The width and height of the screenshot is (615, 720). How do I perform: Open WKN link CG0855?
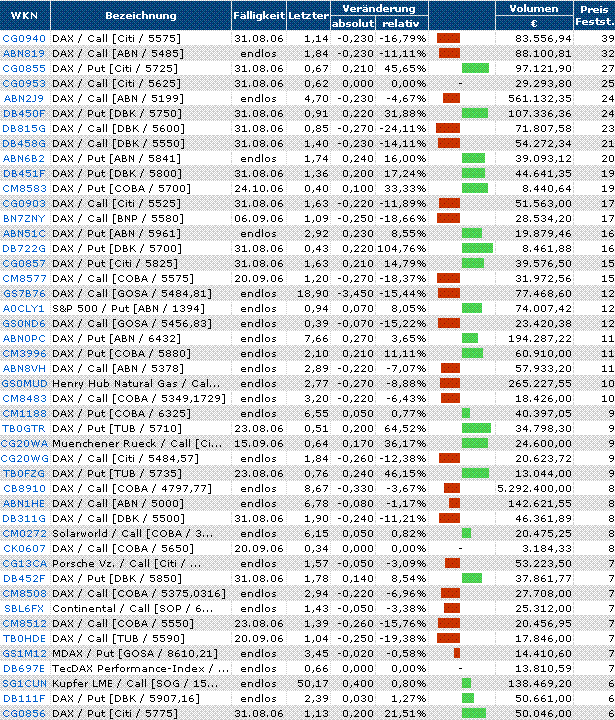click(24, 69)
